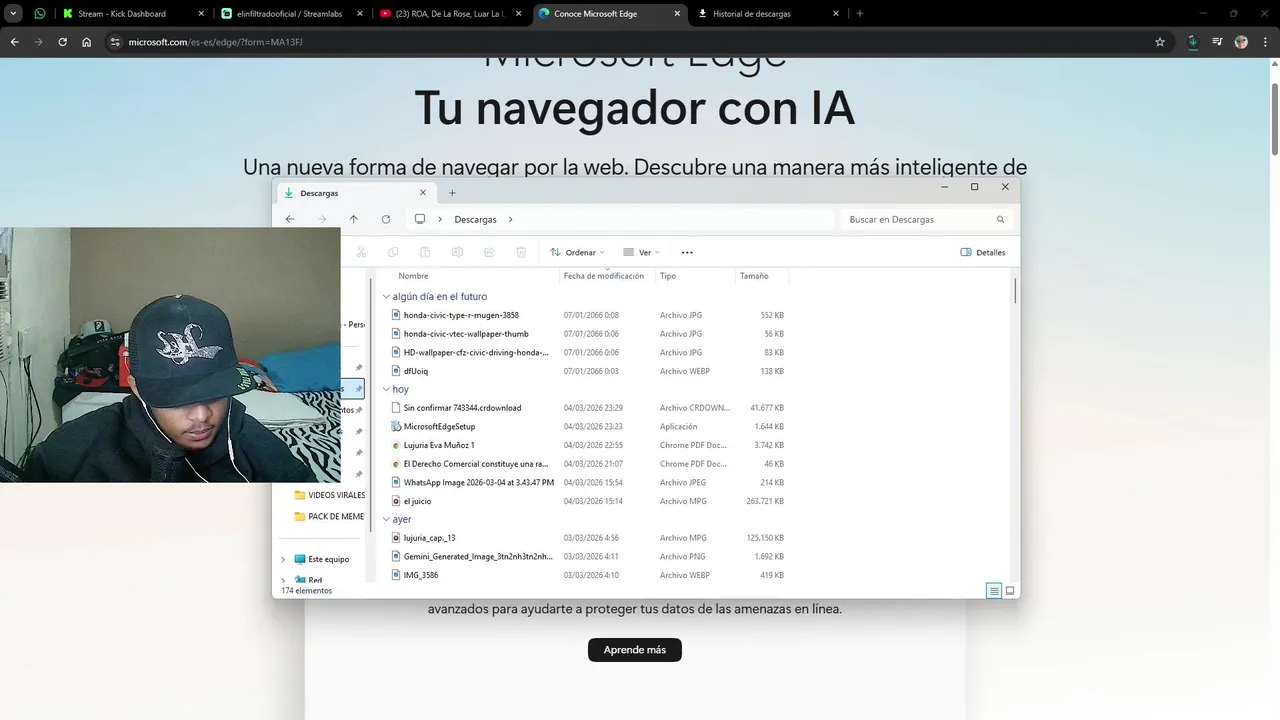Open a new Chrome tab

(x=860, y=14)
